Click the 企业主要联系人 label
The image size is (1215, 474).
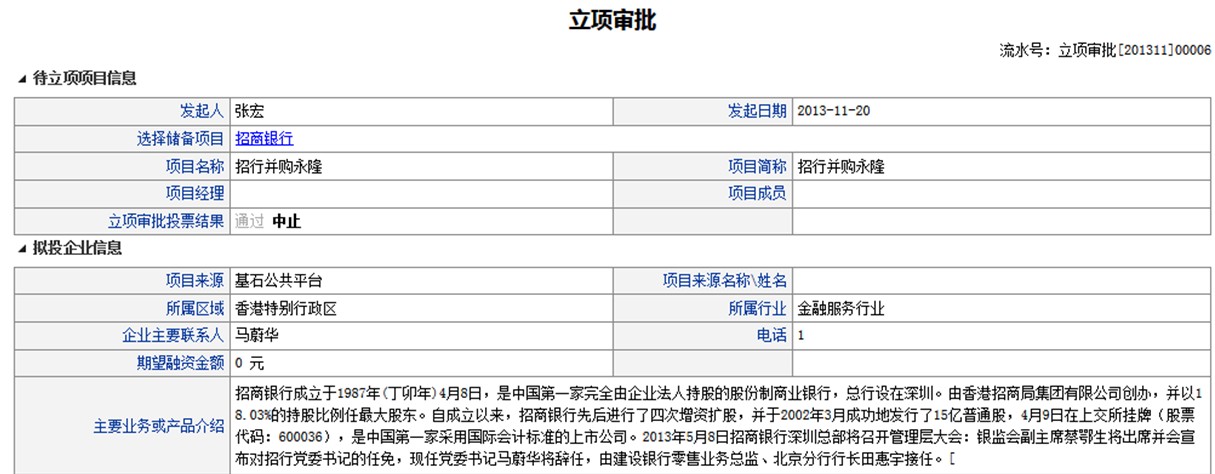[x=173, y=336]
